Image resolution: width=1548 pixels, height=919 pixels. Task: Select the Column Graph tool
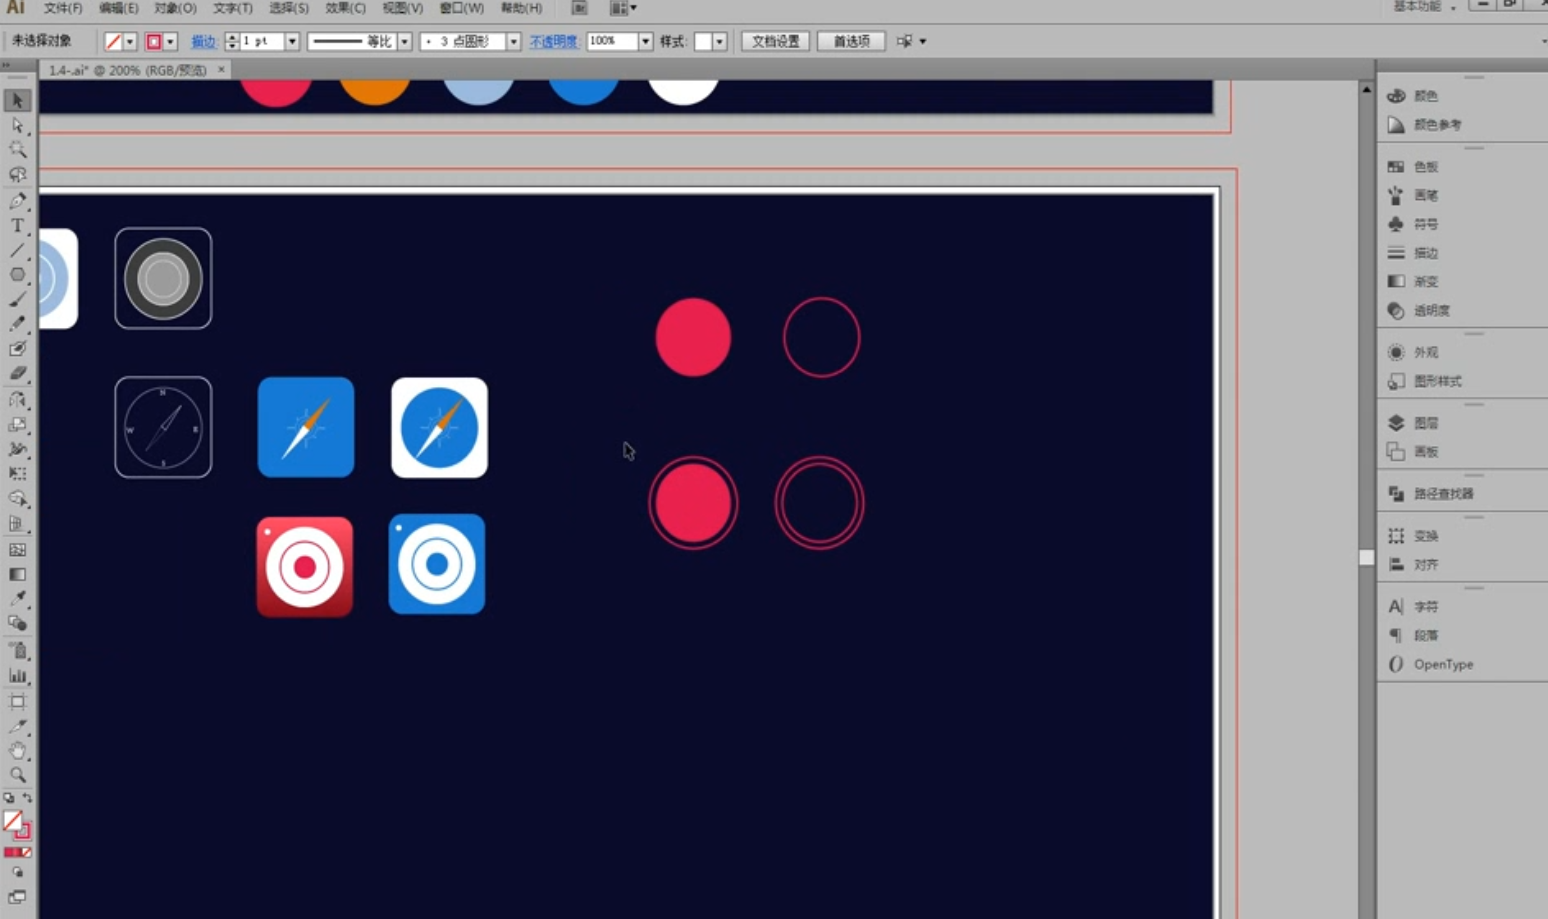[x=17, y=676]
